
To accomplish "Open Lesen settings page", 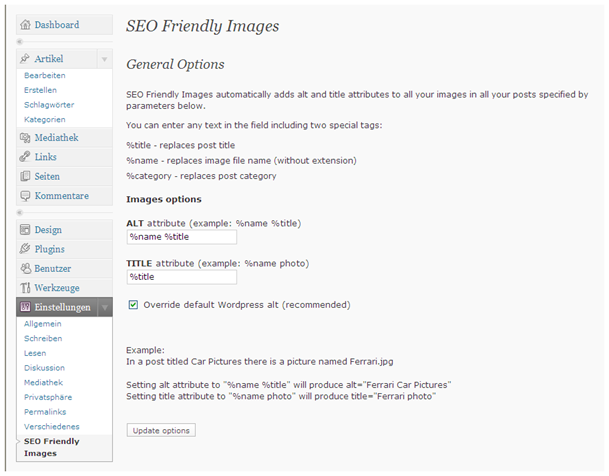I will (35, 353).
